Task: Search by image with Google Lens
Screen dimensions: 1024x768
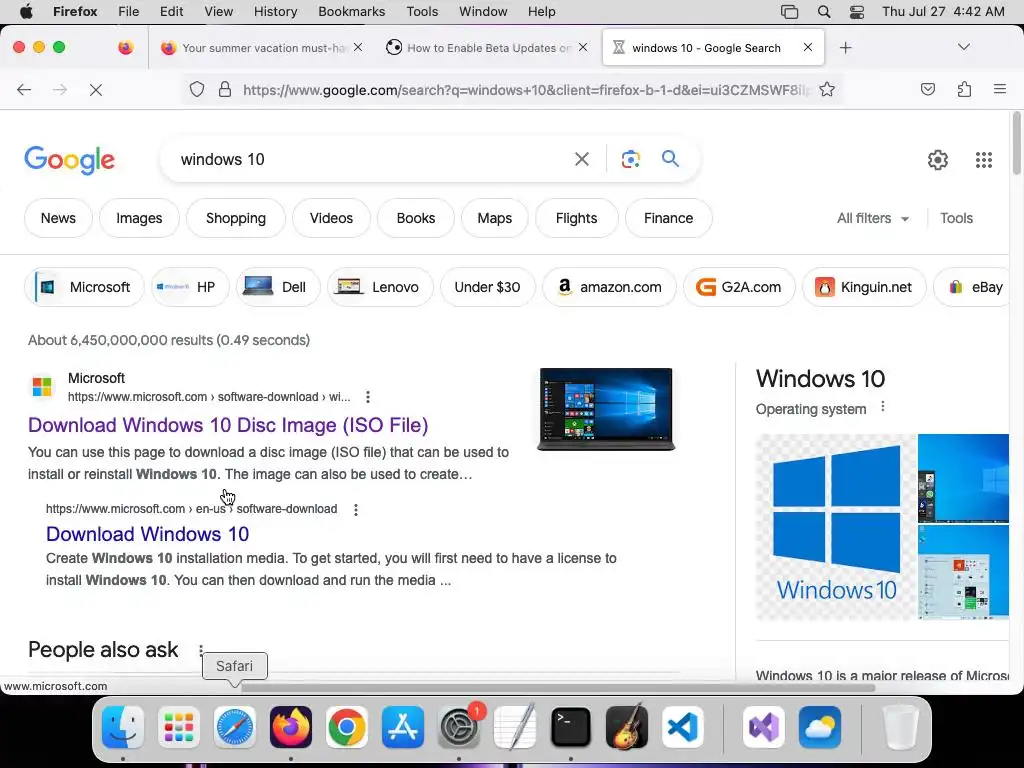Action: pos(630,159)
